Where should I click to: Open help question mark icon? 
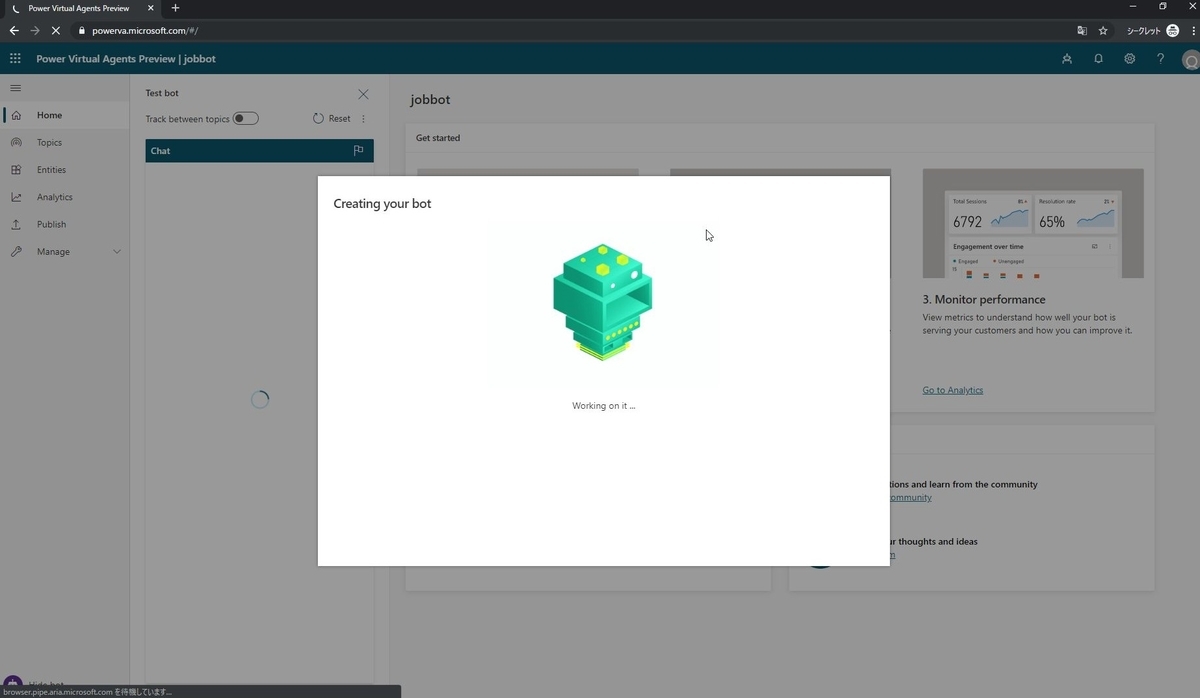pyautogui.click(x=1160, y=59)
